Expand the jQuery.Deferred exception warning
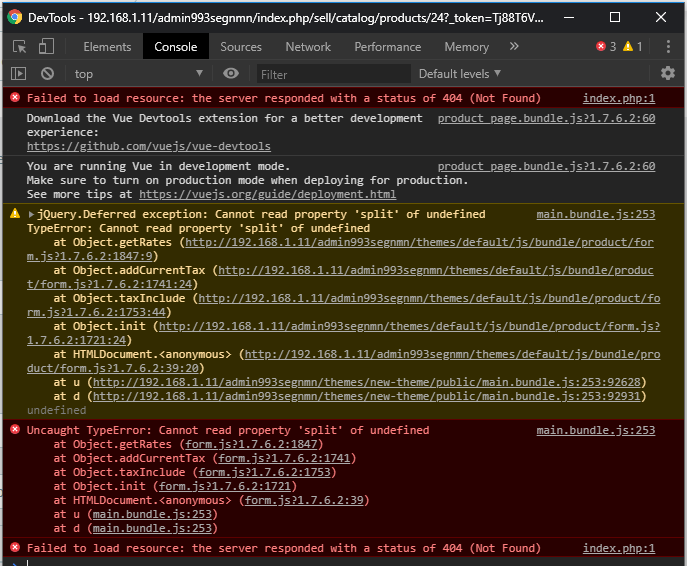Screen dimensions: 687x566 (x=31, y=214)
